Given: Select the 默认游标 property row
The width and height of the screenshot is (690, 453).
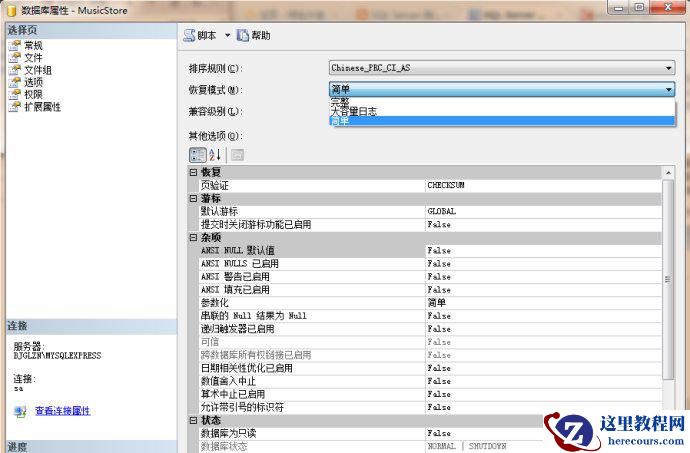Looking at the screenshot, I should (430, 211).
